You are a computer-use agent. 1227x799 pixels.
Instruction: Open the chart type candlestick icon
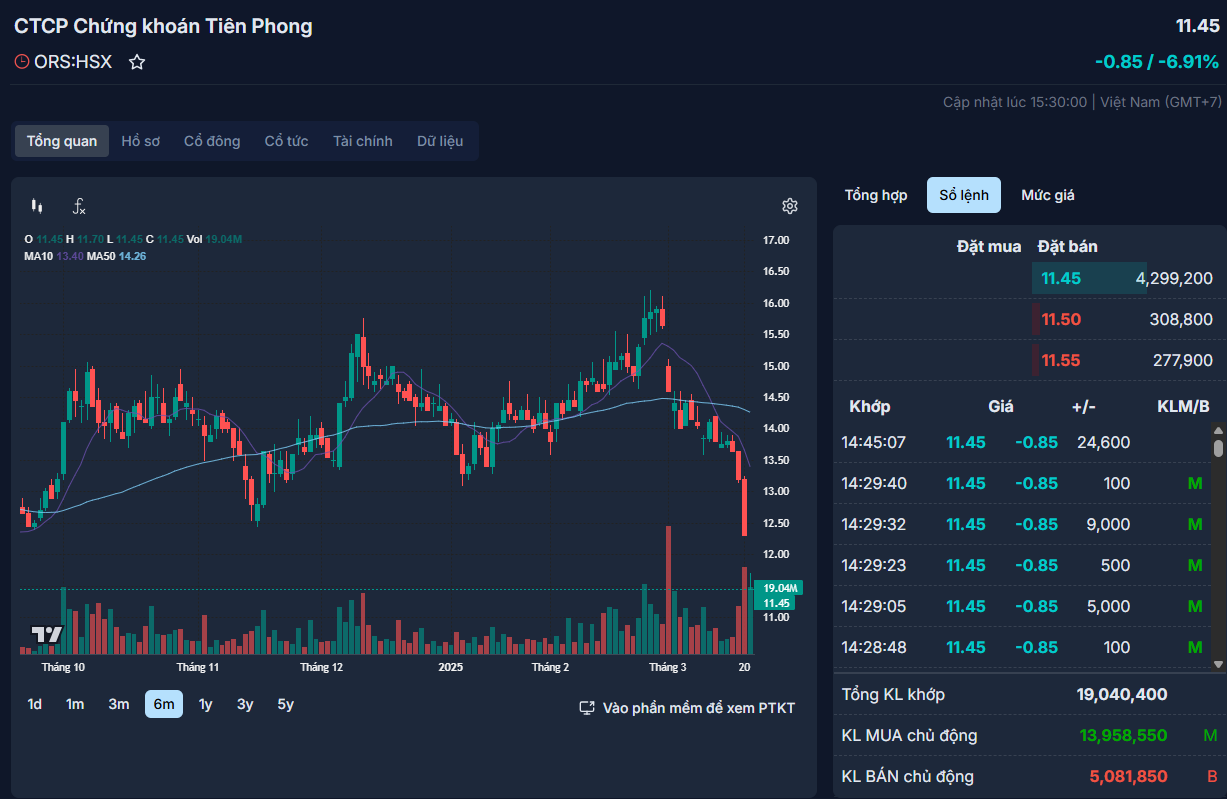(x=37, y=206)
